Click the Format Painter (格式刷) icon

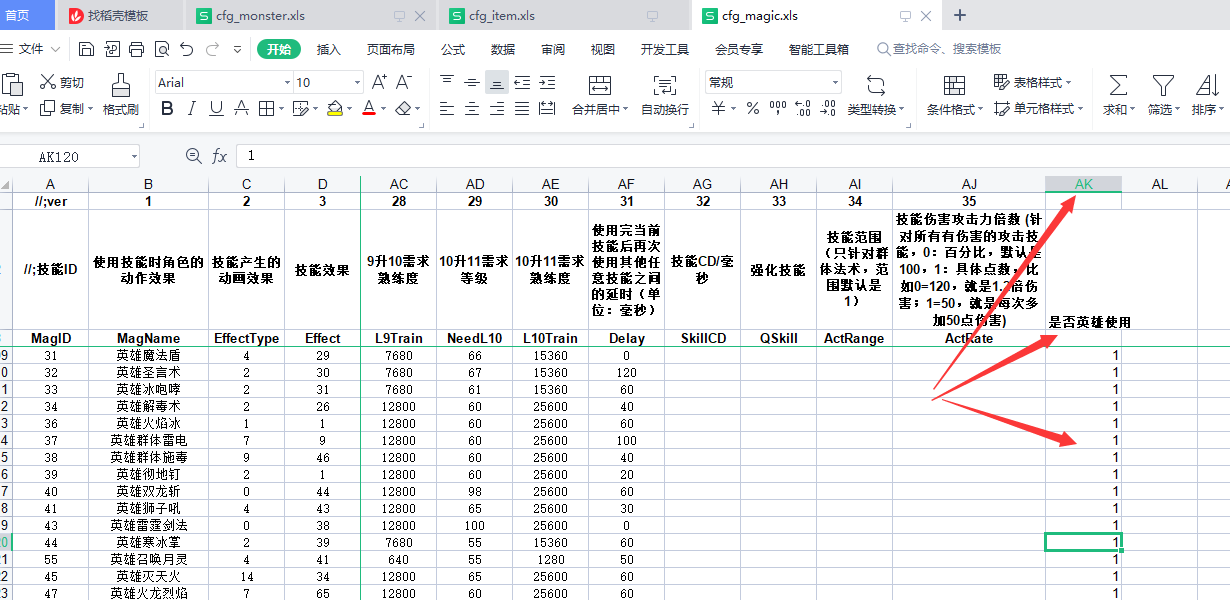120,86
